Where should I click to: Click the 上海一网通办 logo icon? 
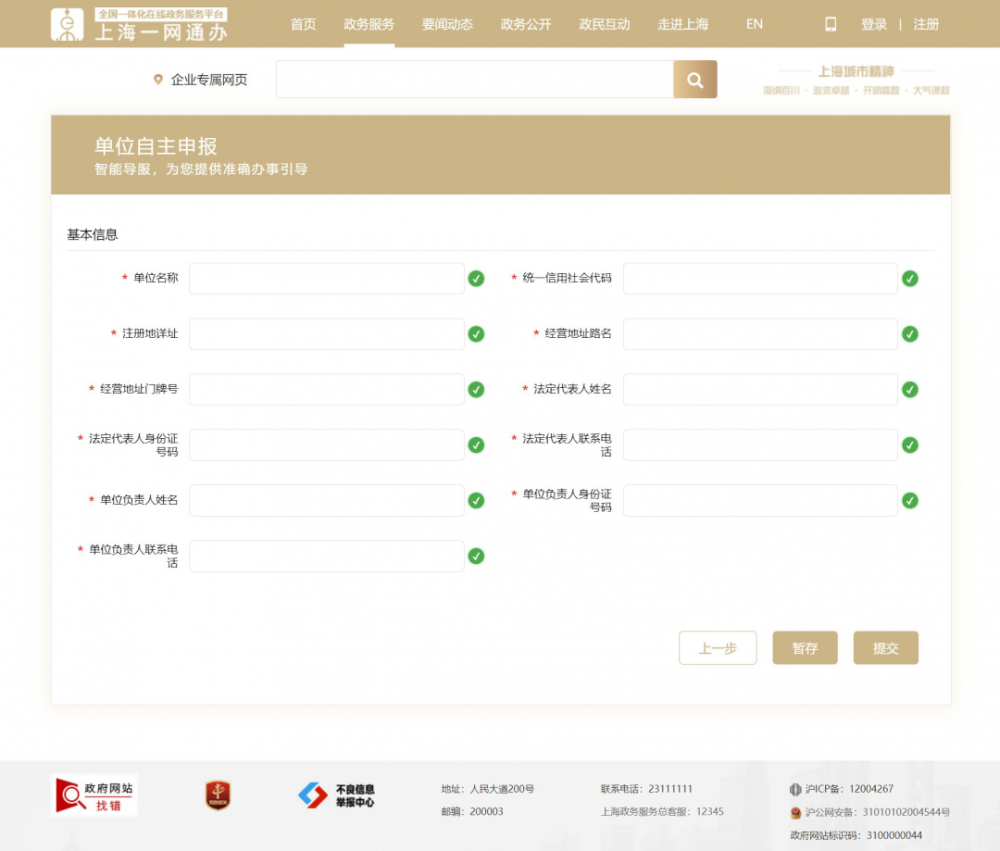[67, 24]
